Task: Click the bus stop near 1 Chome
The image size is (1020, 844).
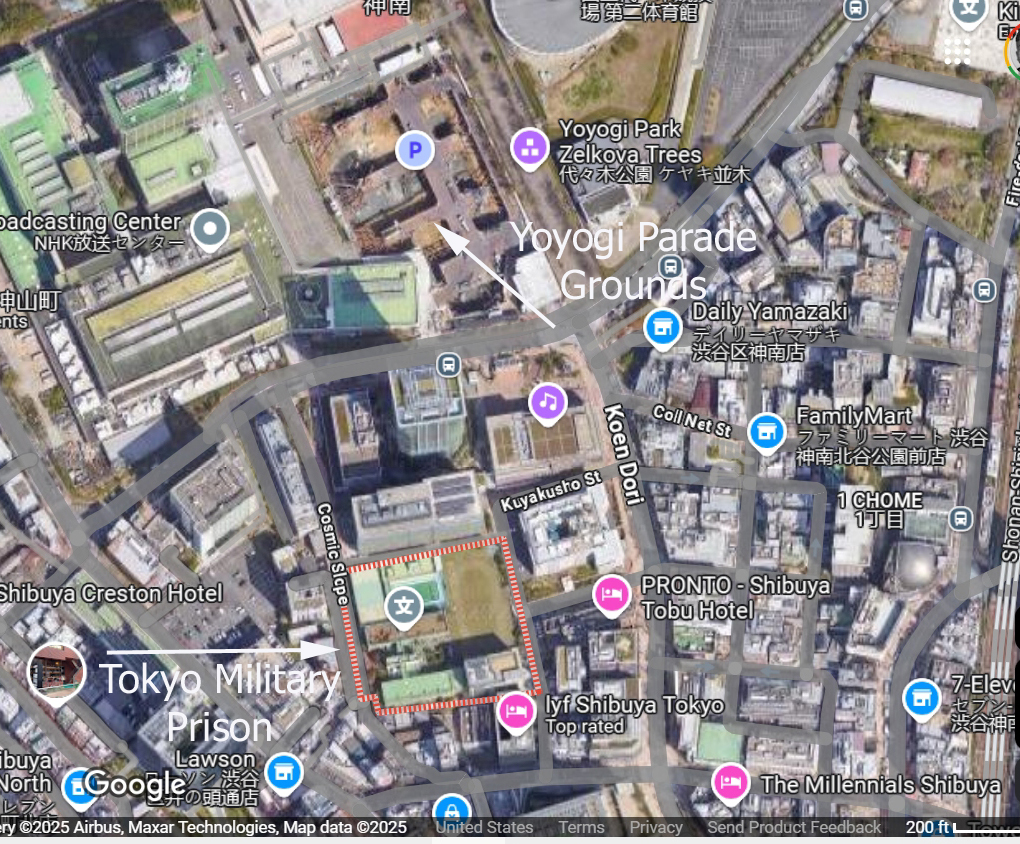Action: 961,519
